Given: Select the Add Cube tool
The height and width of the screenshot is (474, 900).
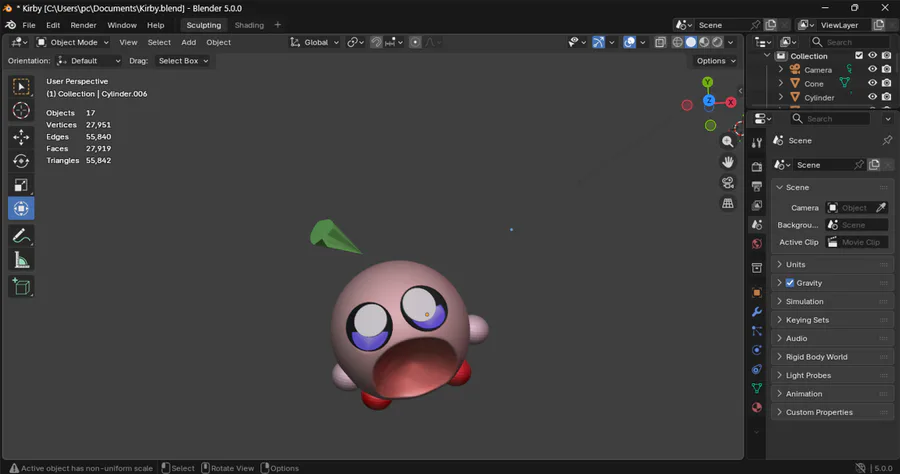Looking at the screenshot, I should click(x=21, y=286).
